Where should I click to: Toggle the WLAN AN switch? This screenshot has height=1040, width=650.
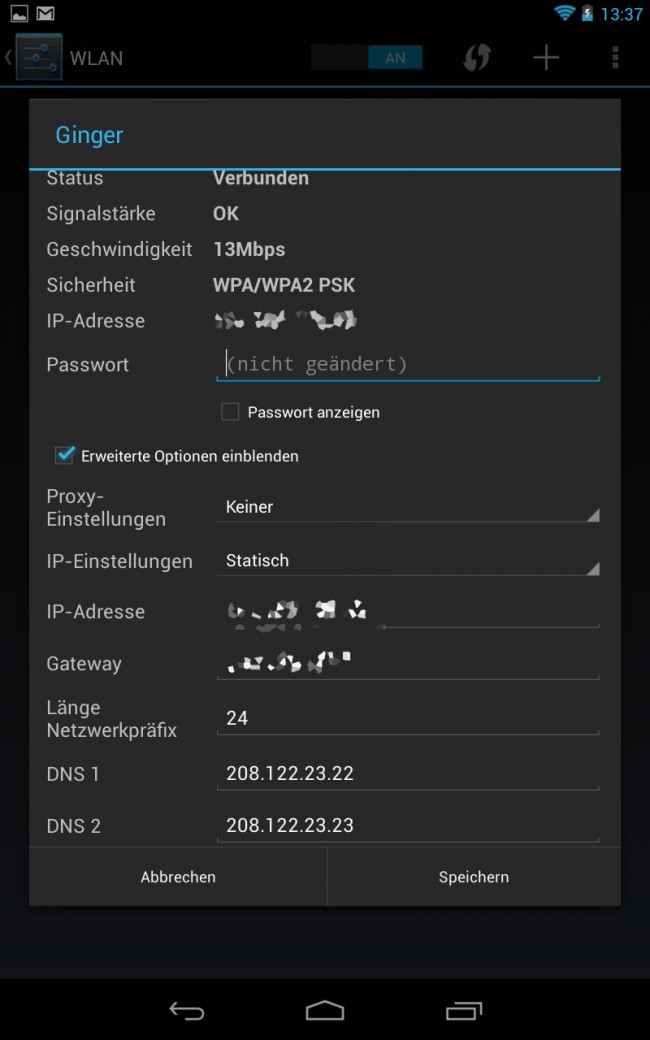click(x=367, y=58)
